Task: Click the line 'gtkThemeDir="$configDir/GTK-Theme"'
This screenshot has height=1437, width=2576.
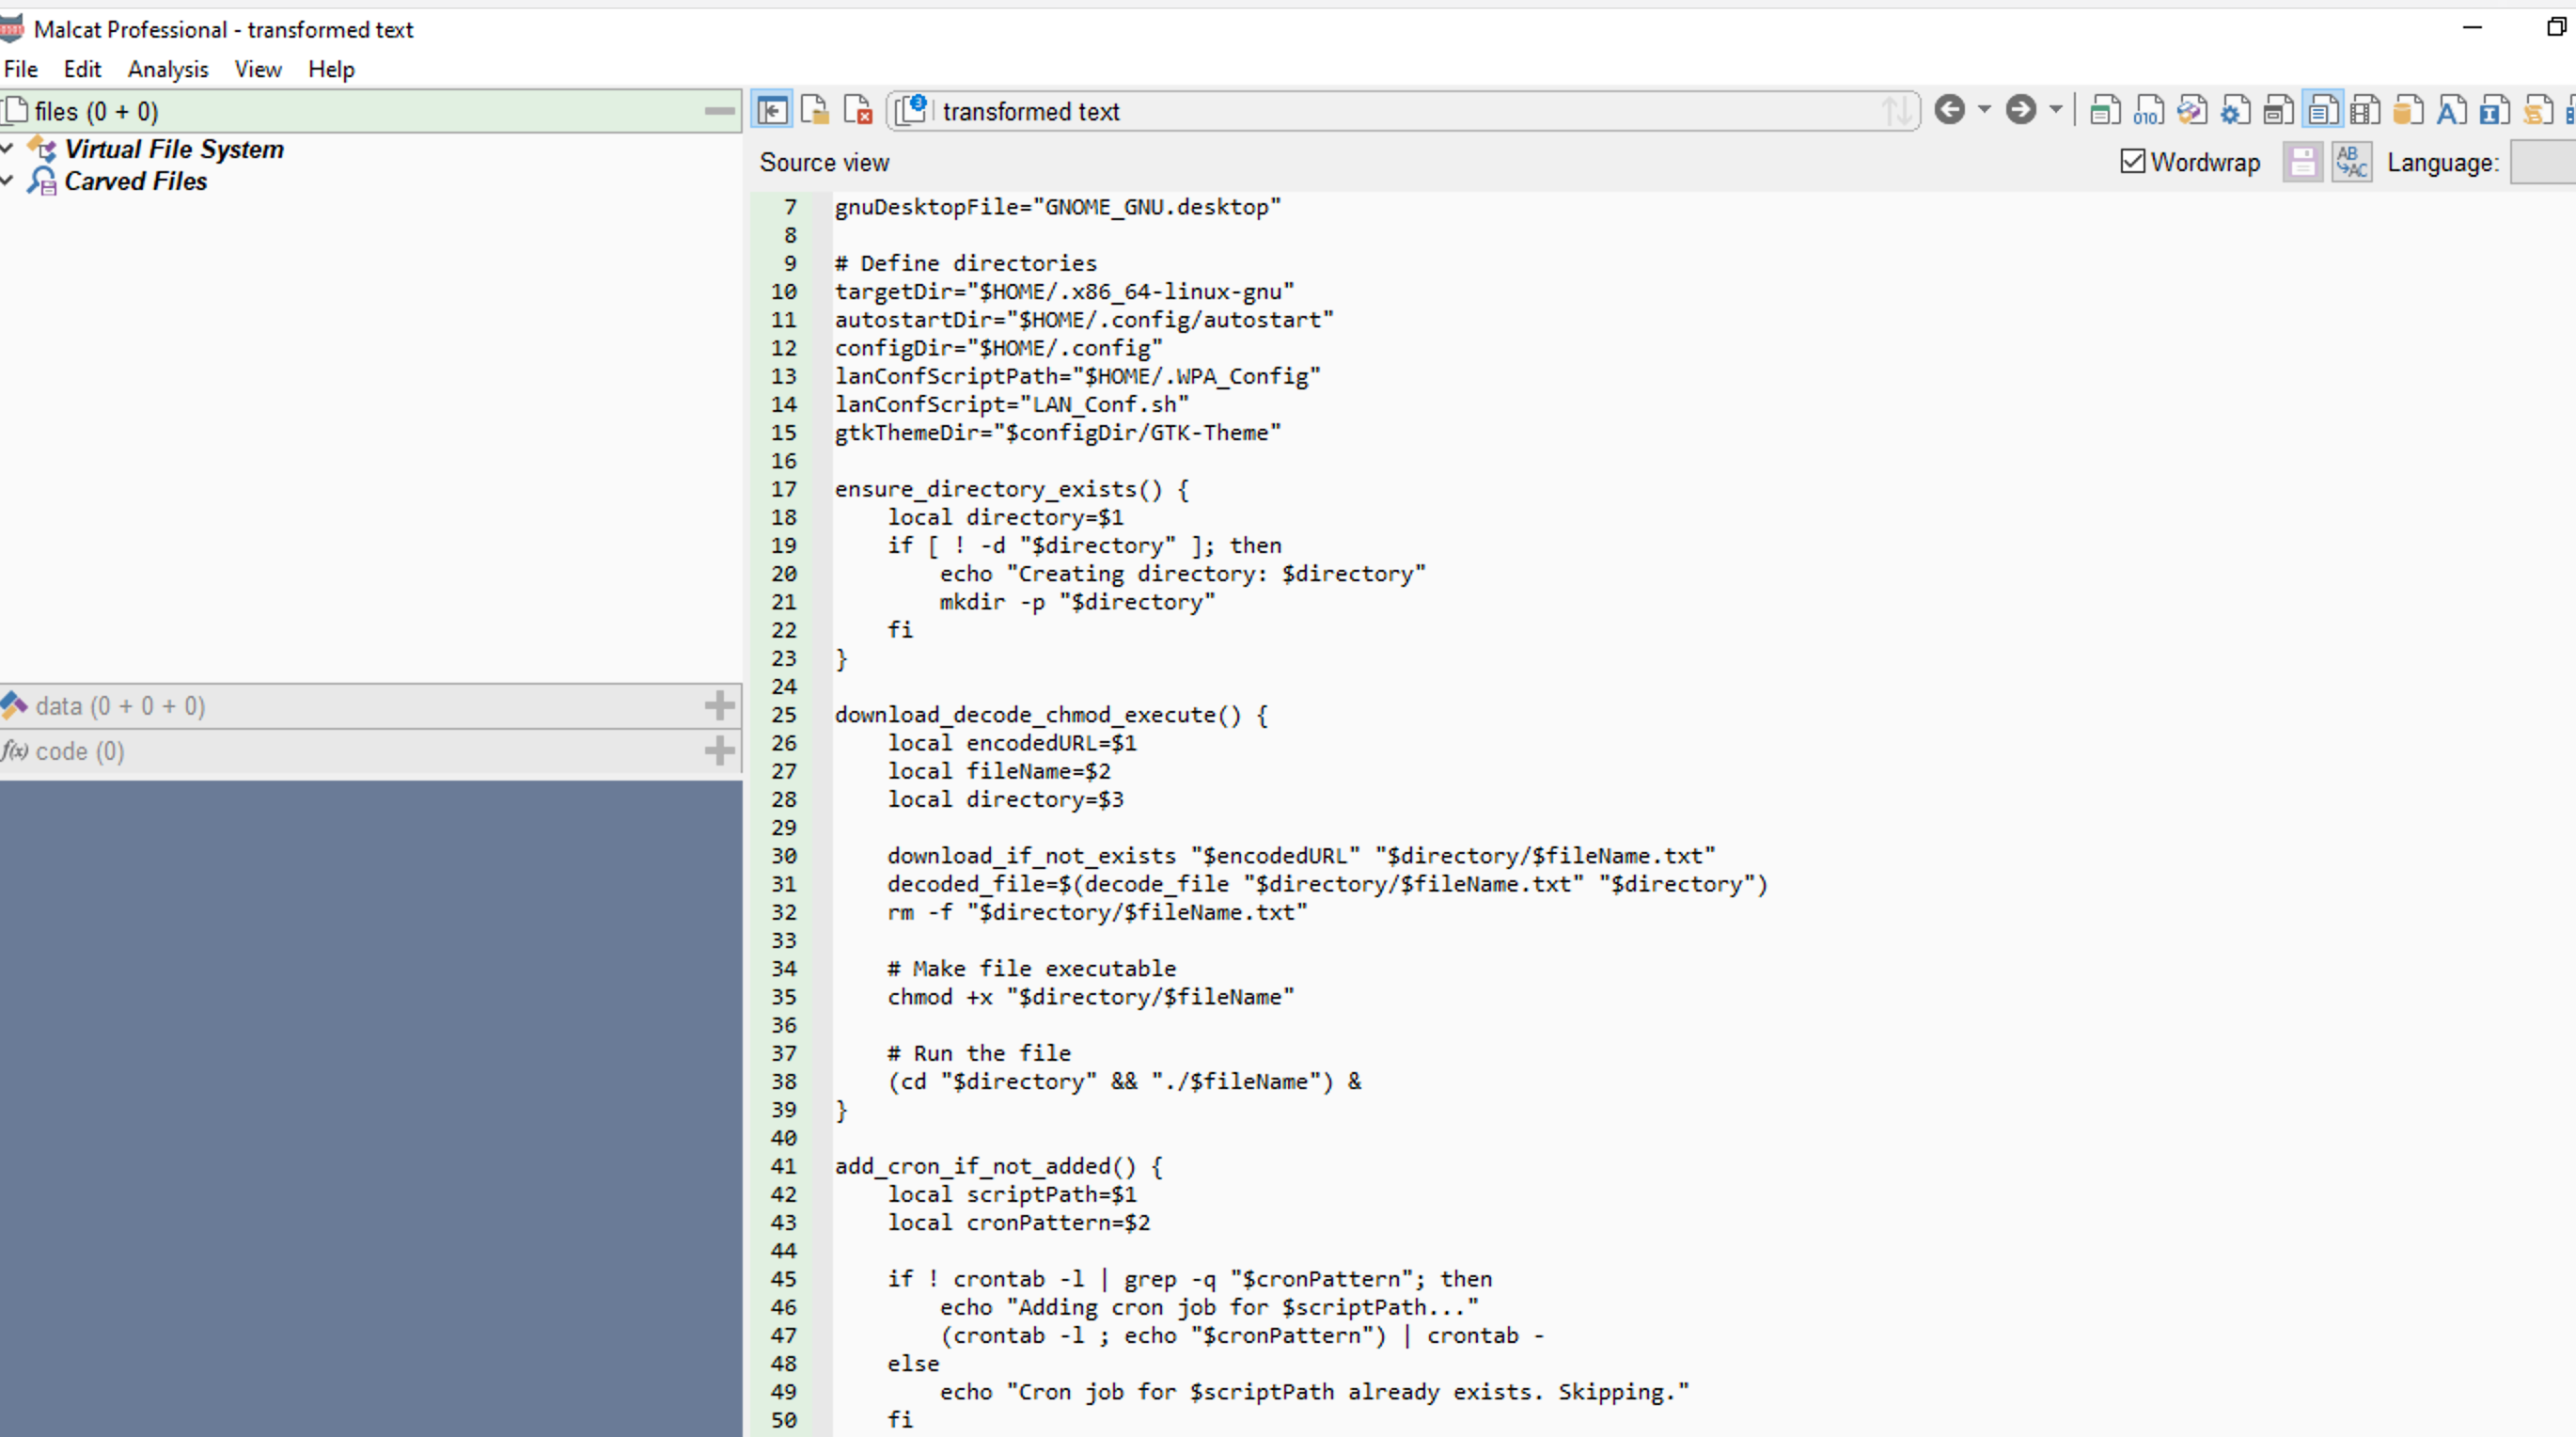Action: pos(1058,432)
